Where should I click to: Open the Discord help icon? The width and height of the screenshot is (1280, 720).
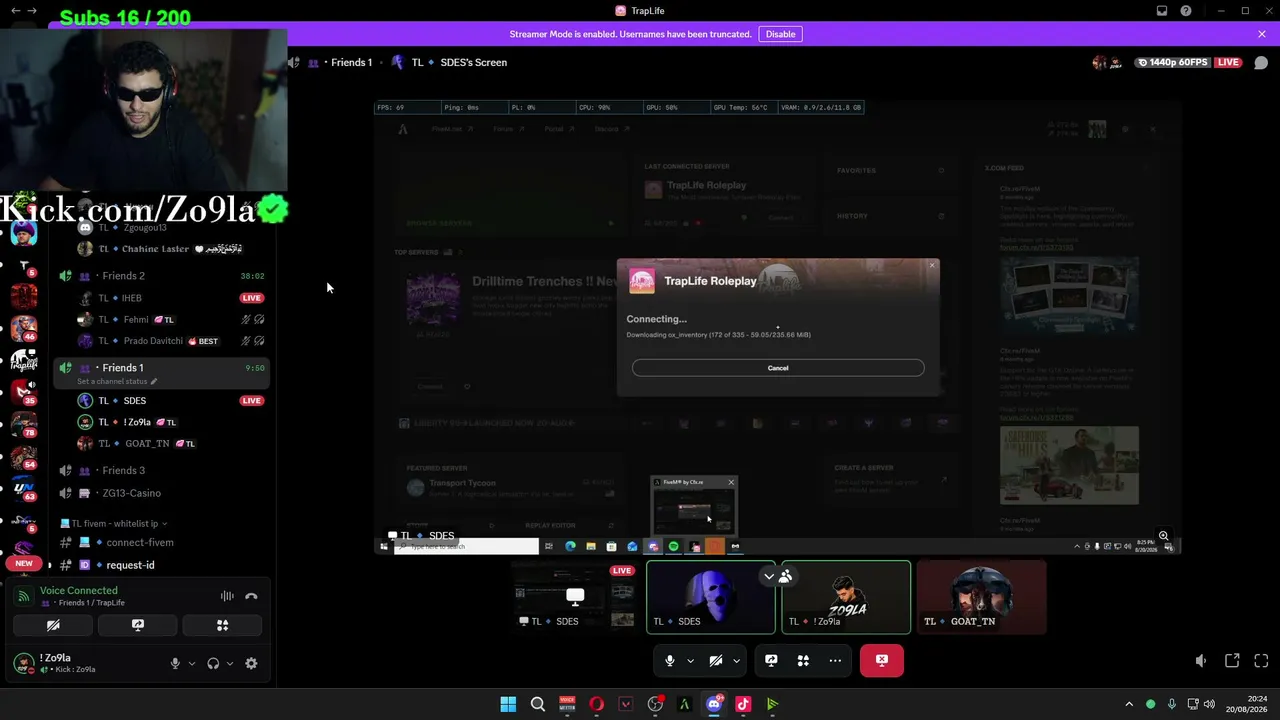coord(1186,11)
